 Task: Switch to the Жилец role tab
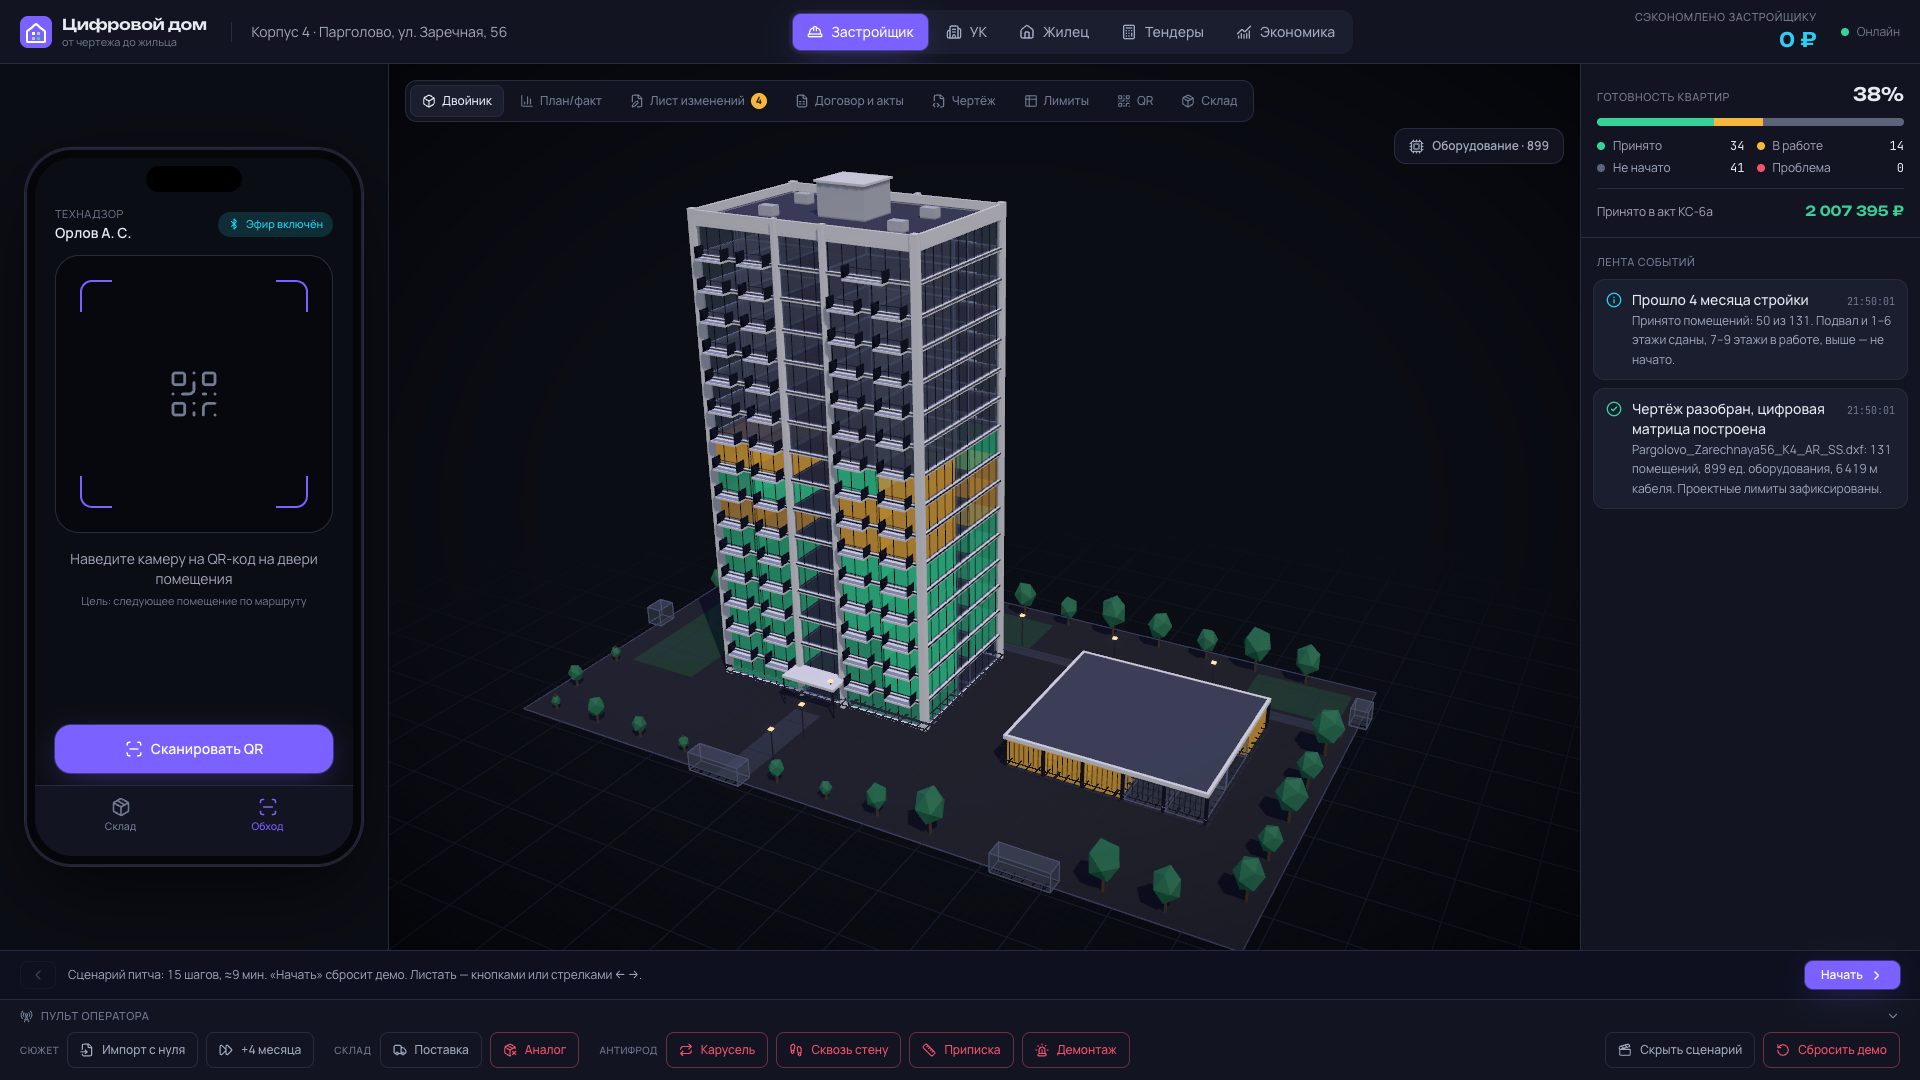[1054, 32]
